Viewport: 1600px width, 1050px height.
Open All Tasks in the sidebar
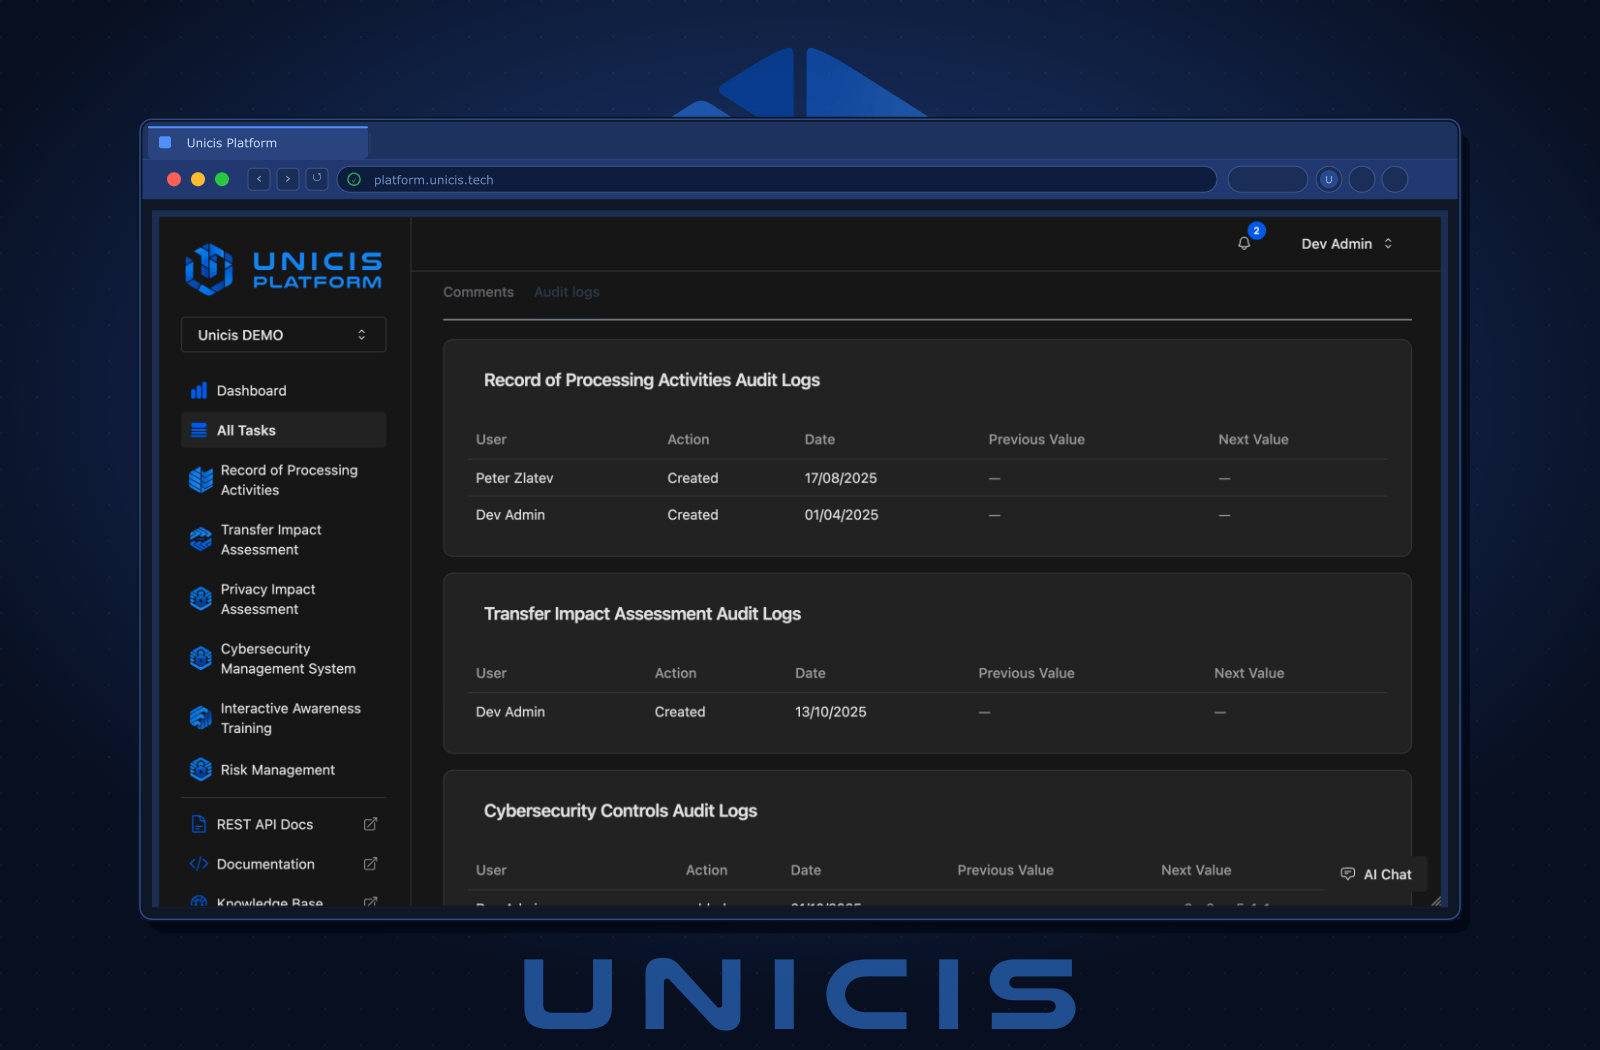pyautogui.click(x=283, y=430)
